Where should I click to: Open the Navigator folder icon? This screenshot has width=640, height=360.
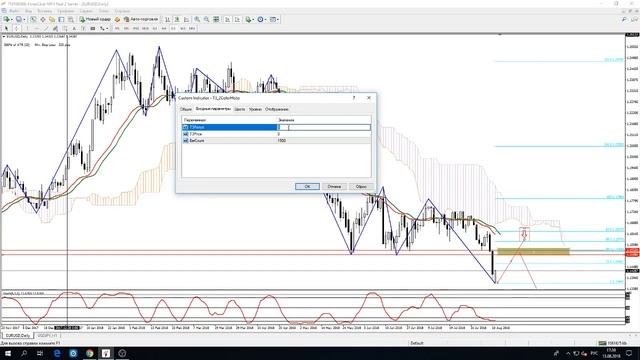[x=52, y=19]
